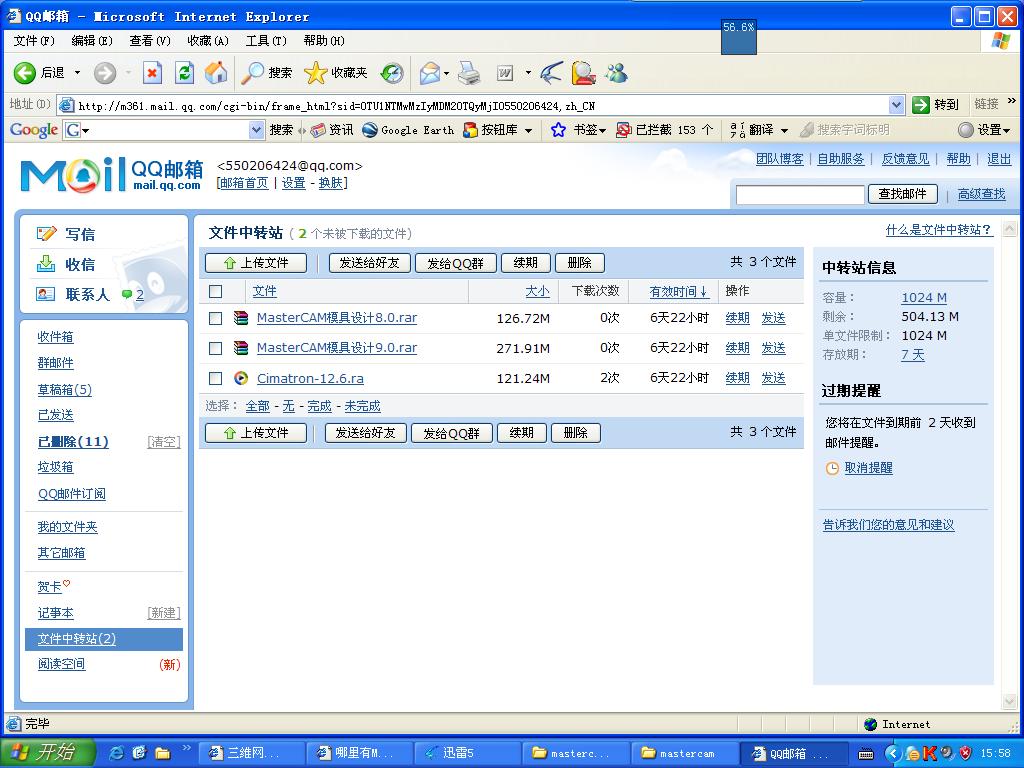Click the IE Forward arrow icon
Image resolution: width=1024 pixels, height=768 pixels.
pyautogui.click(x=104, y=72)
